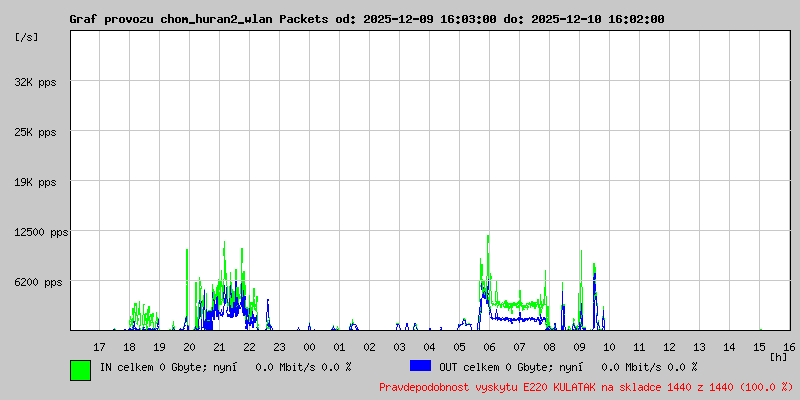Click the 25K pps axis label
This screenshot has height=400, width=800.
pyautogui.click(x=35, y=132)
